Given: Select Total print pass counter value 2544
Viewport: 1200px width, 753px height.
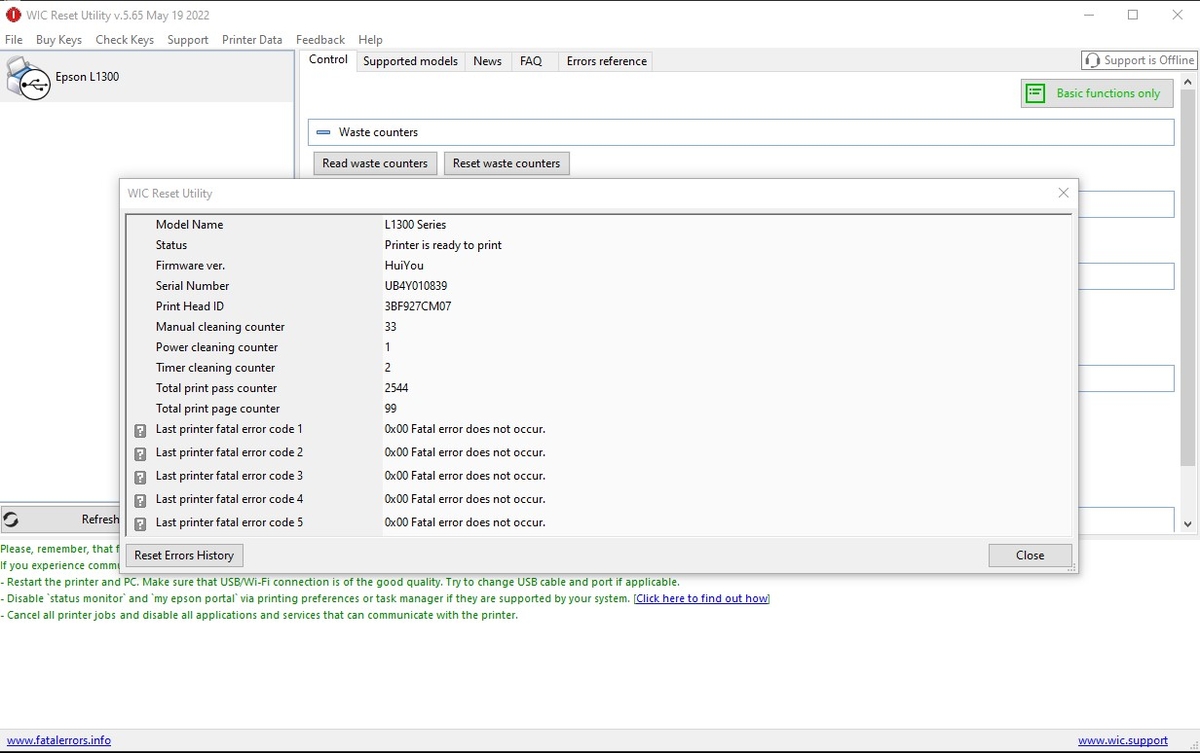Looking at the screenshot, I should [x=396, y=388].
